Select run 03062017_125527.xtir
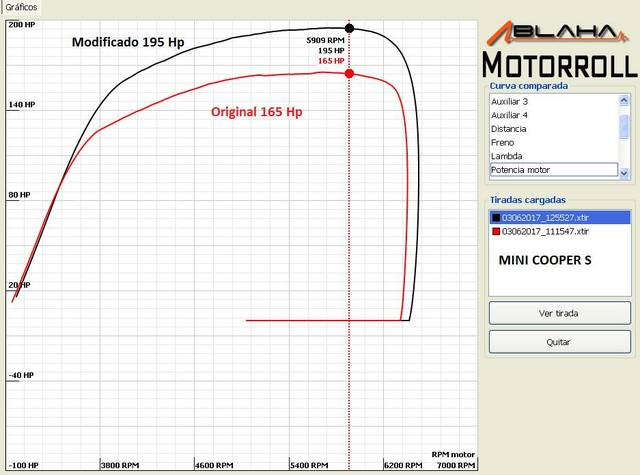640x475 pixels. [x=545, y=217]
